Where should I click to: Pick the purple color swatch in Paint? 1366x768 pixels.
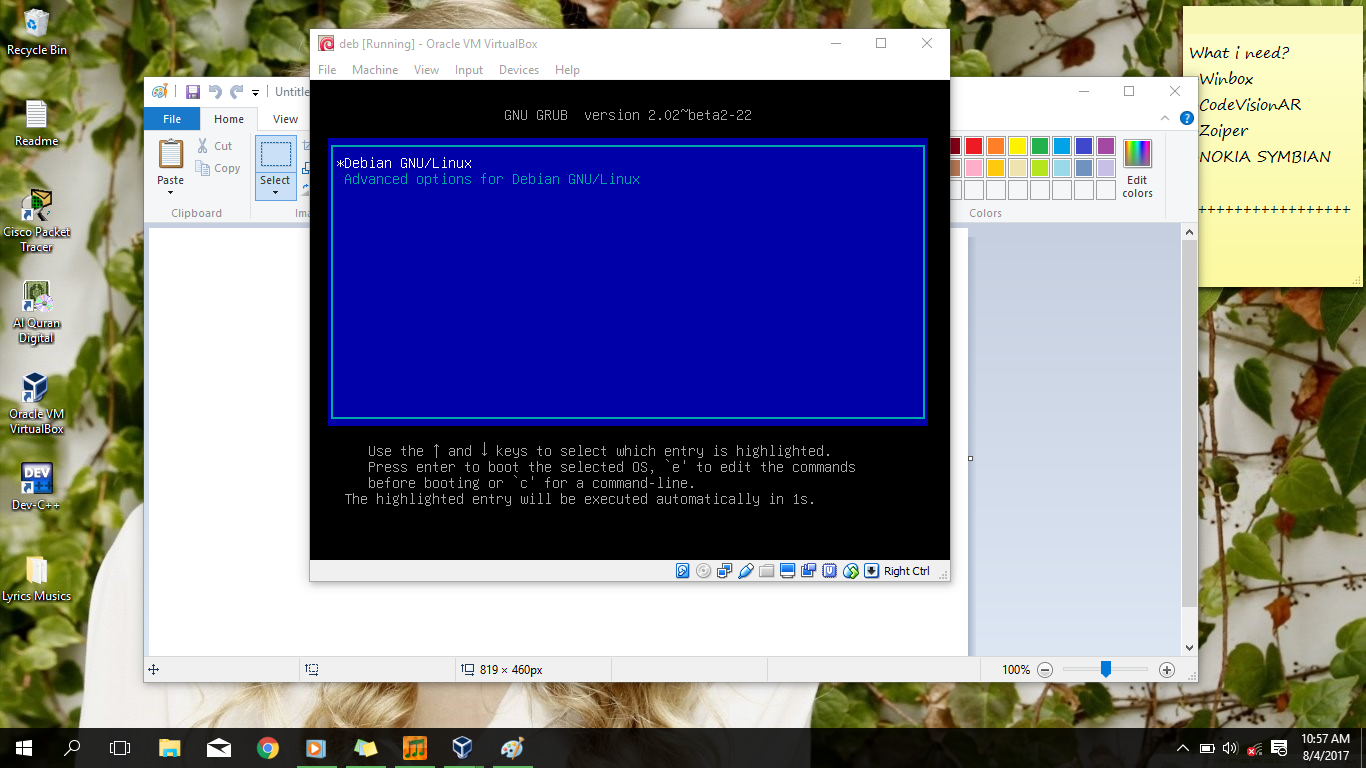1106,146
